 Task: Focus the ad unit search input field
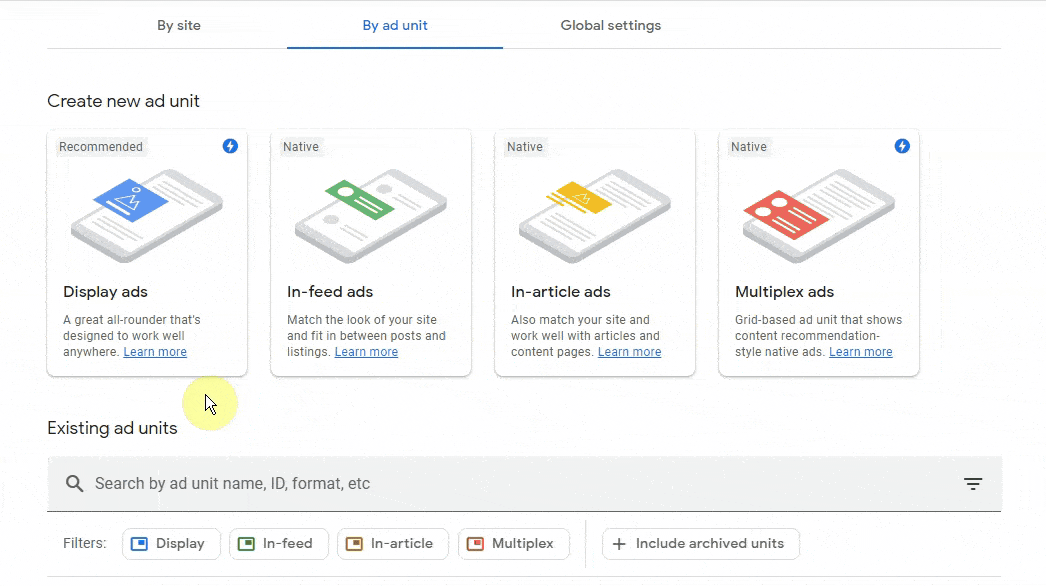500,484
